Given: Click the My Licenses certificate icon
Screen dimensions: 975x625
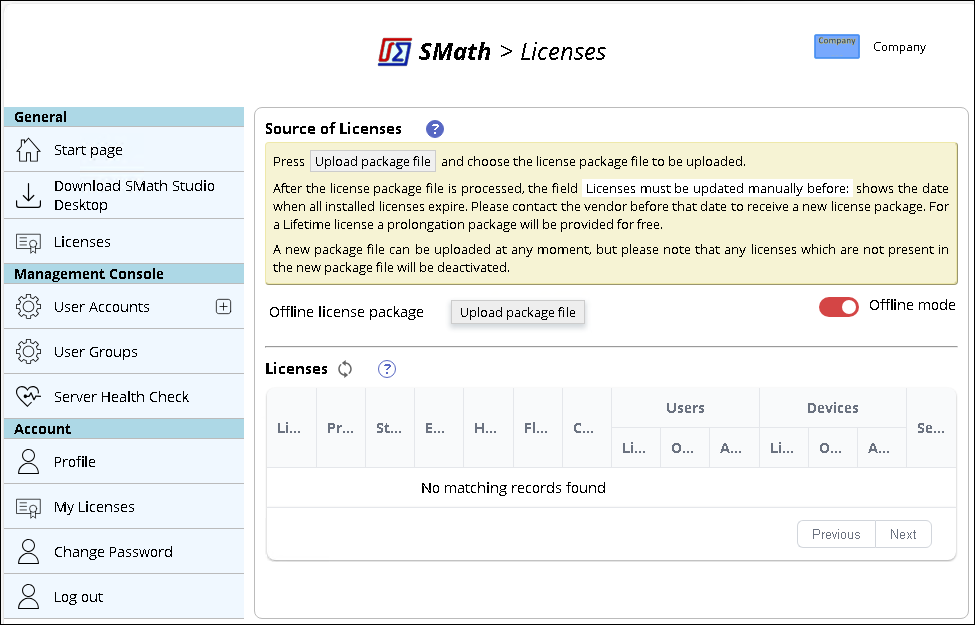Looking at the screenshot, I should [28, 507].
